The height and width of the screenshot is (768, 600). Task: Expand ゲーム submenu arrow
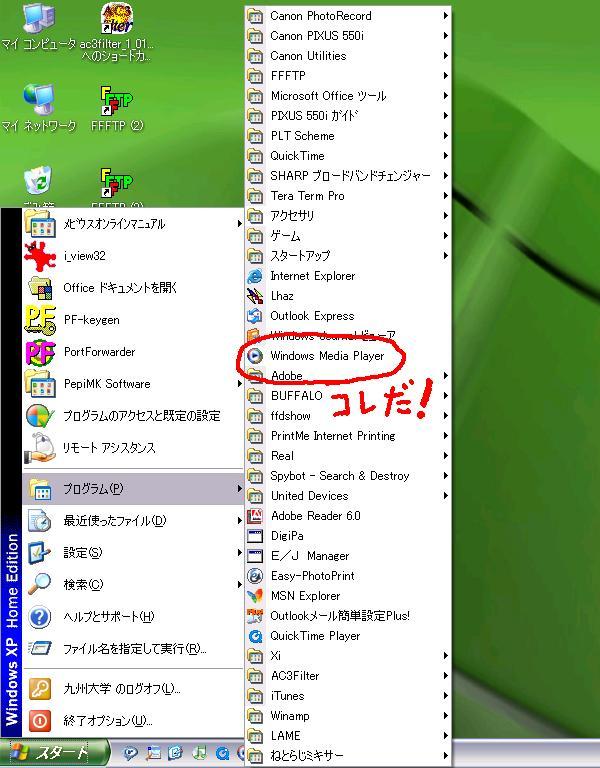click(x=445, y=236)
